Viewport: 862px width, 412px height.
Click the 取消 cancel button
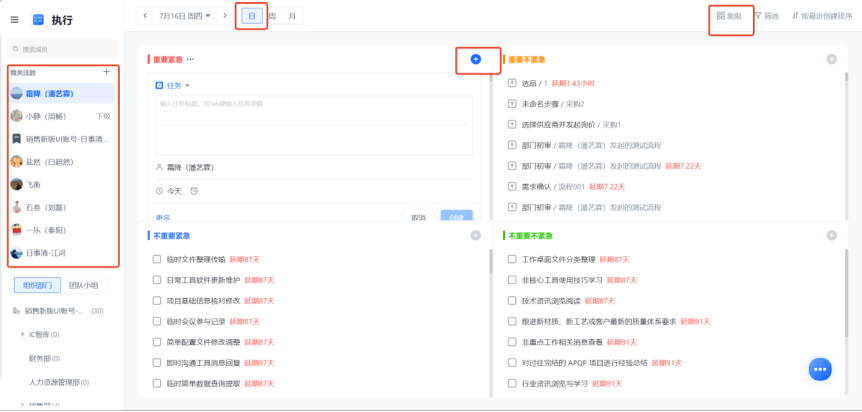click(418, 217)
